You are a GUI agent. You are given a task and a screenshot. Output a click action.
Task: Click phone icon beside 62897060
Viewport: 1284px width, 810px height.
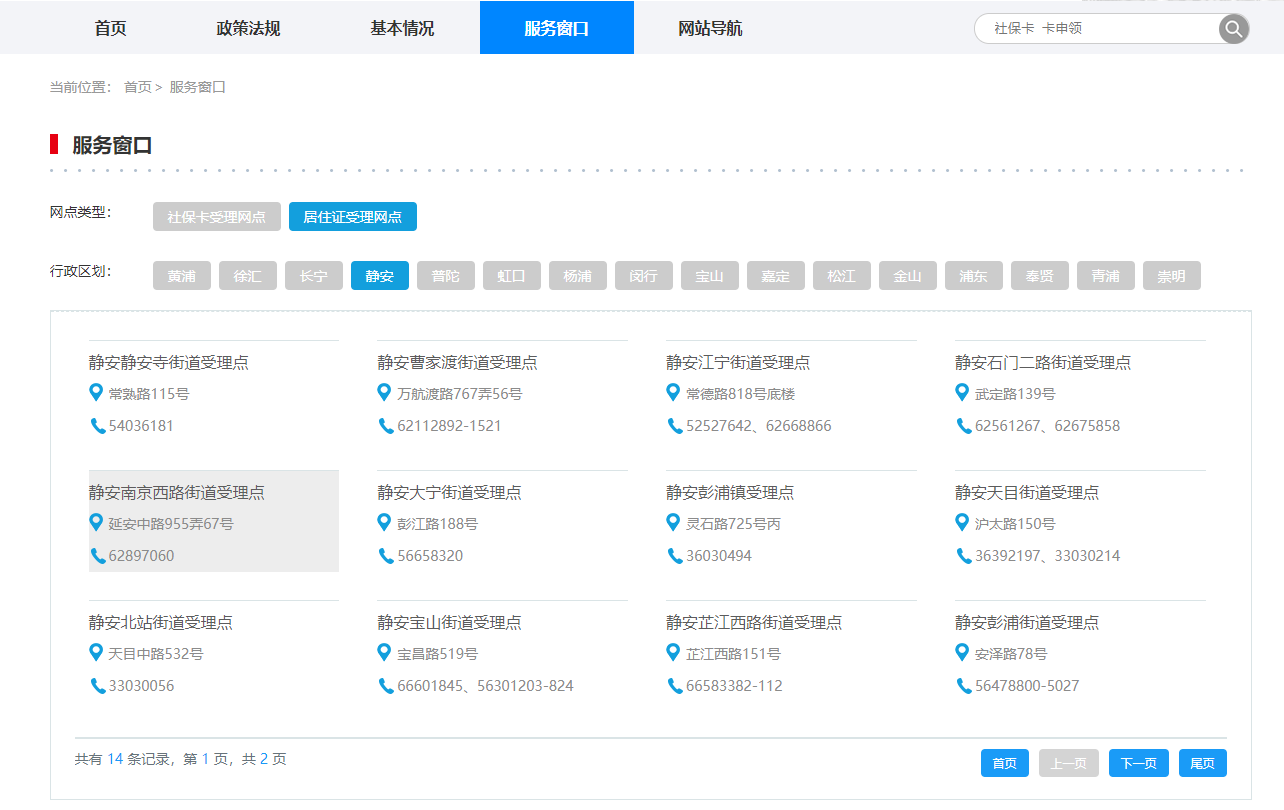pyautogui.click(x=97, y=556)
